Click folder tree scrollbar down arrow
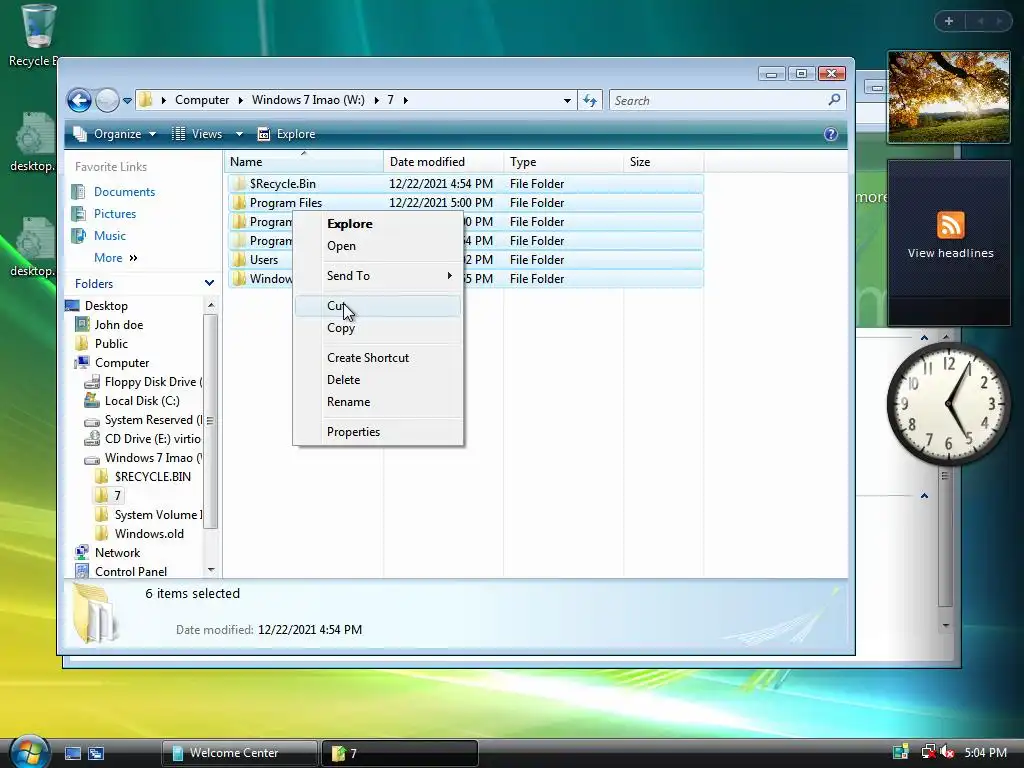This screenshot has width=1024, height=768. 210,570
